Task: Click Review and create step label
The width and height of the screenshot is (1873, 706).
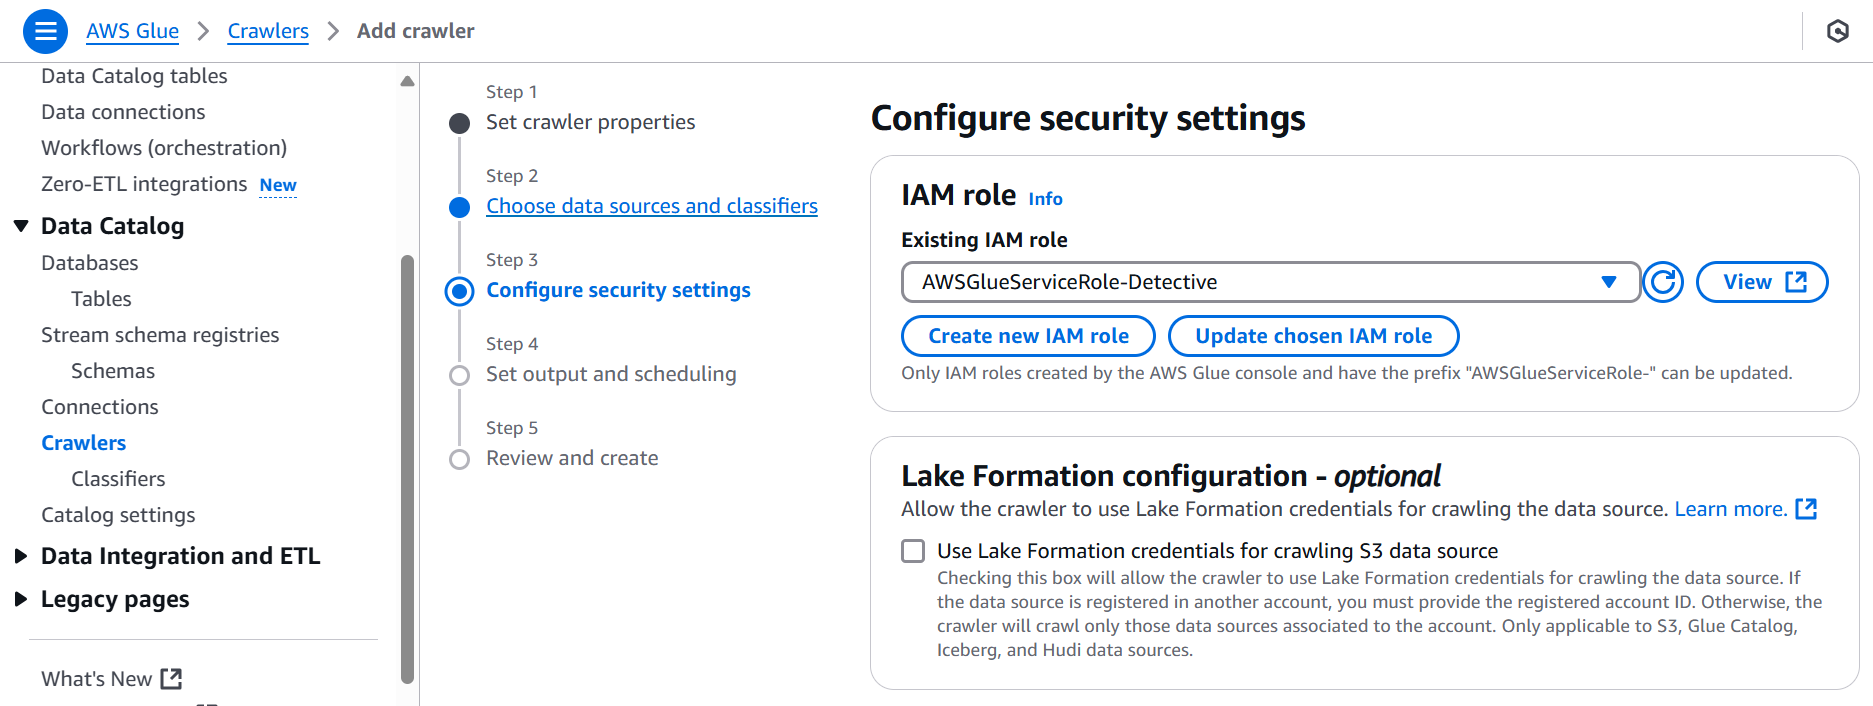Action: pyautogui.click(x=572, y=458)
